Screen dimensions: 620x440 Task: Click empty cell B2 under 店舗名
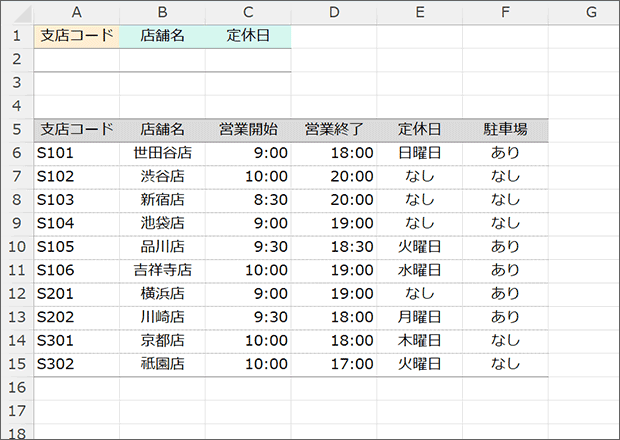tap(163, 59)
